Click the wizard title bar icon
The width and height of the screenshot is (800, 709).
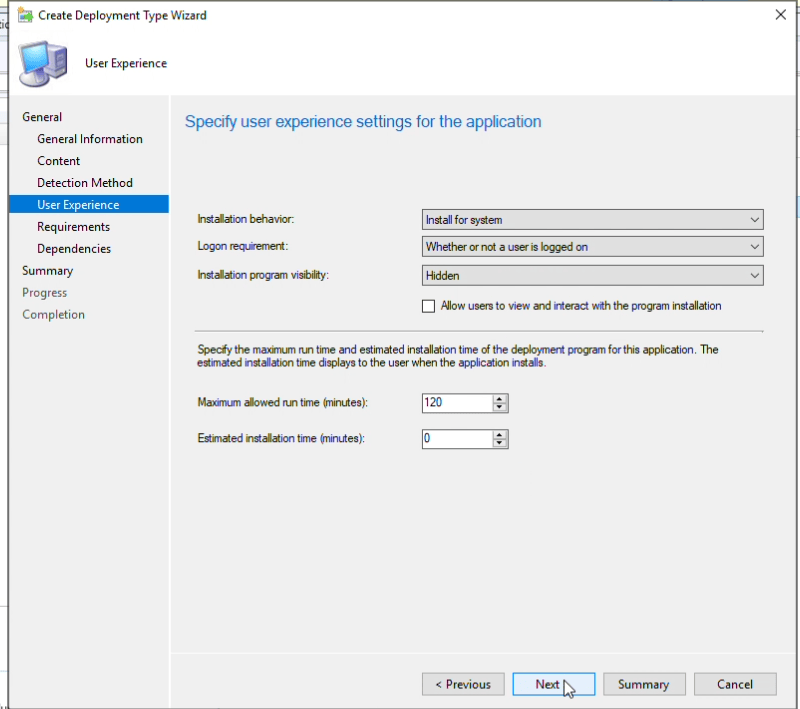click(26, 15)
